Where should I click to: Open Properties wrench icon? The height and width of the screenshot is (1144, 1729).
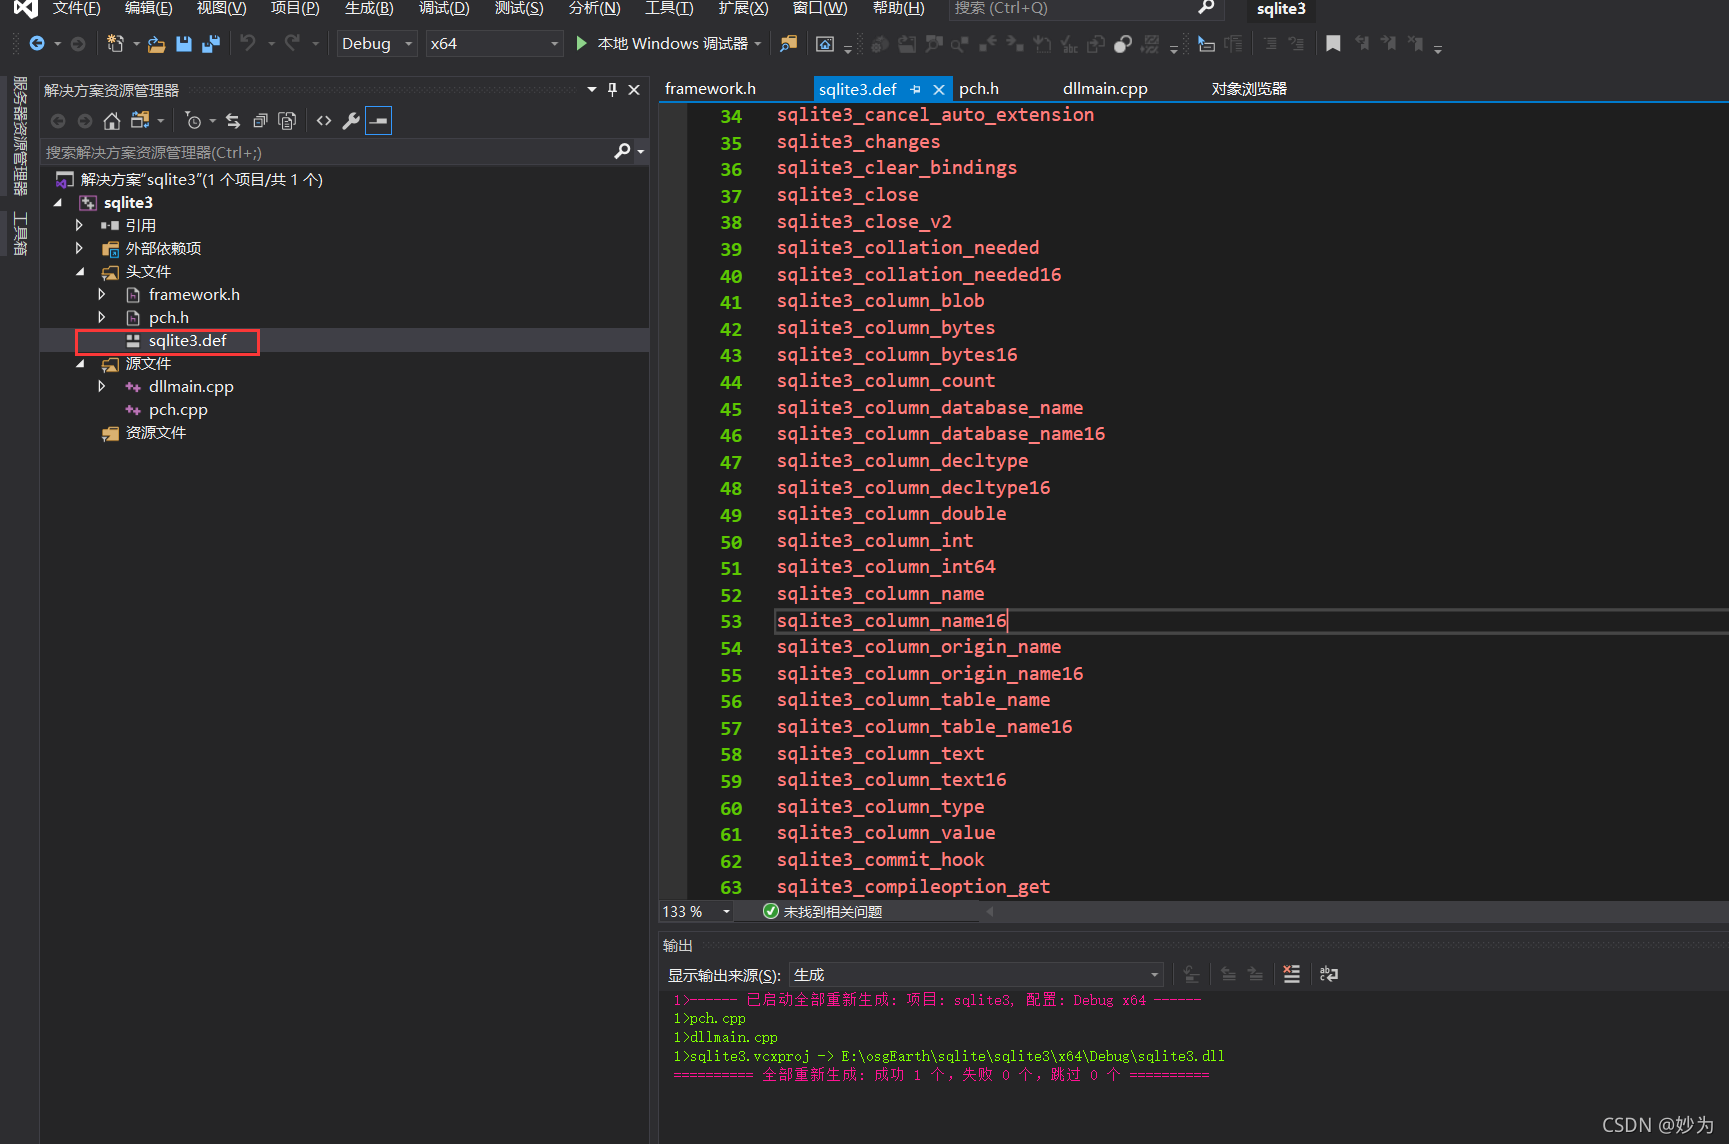pos(351,121)
